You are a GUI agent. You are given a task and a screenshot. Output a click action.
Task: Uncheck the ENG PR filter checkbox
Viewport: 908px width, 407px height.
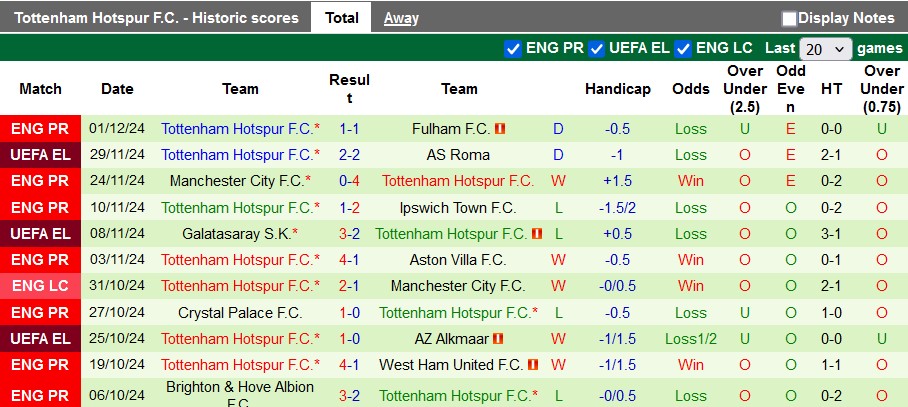pos(513,48)
